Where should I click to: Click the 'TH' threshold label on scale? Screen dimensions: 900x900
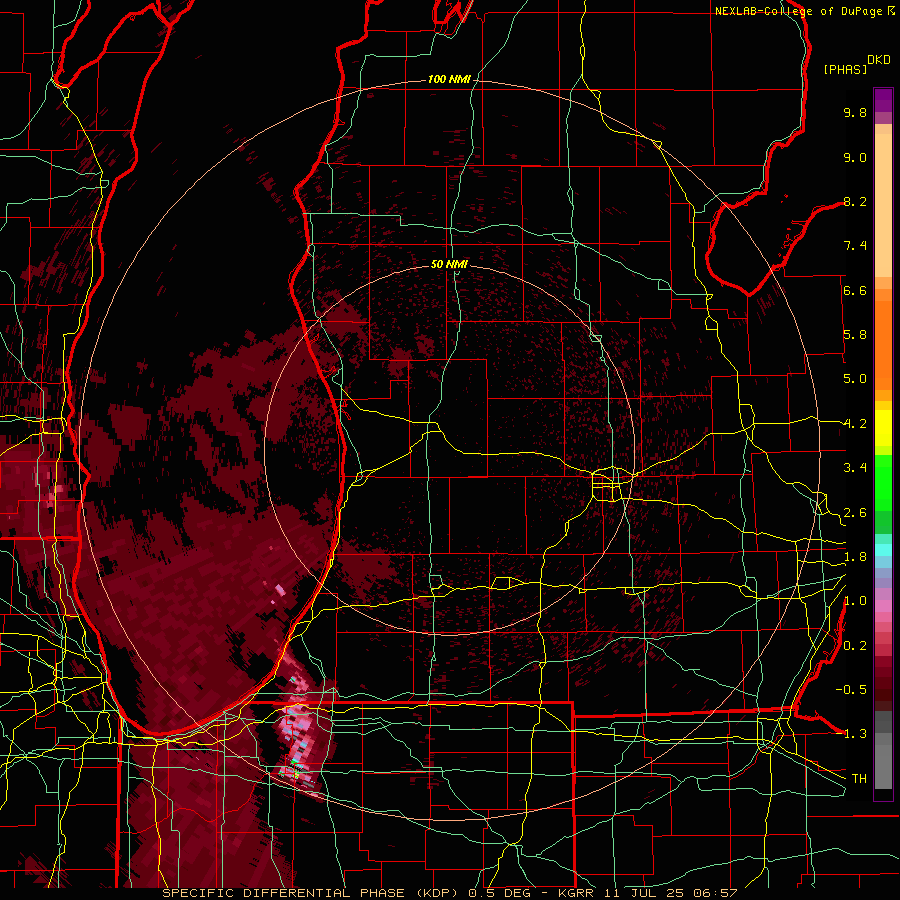pyautogui.click(x=859, y=779)
